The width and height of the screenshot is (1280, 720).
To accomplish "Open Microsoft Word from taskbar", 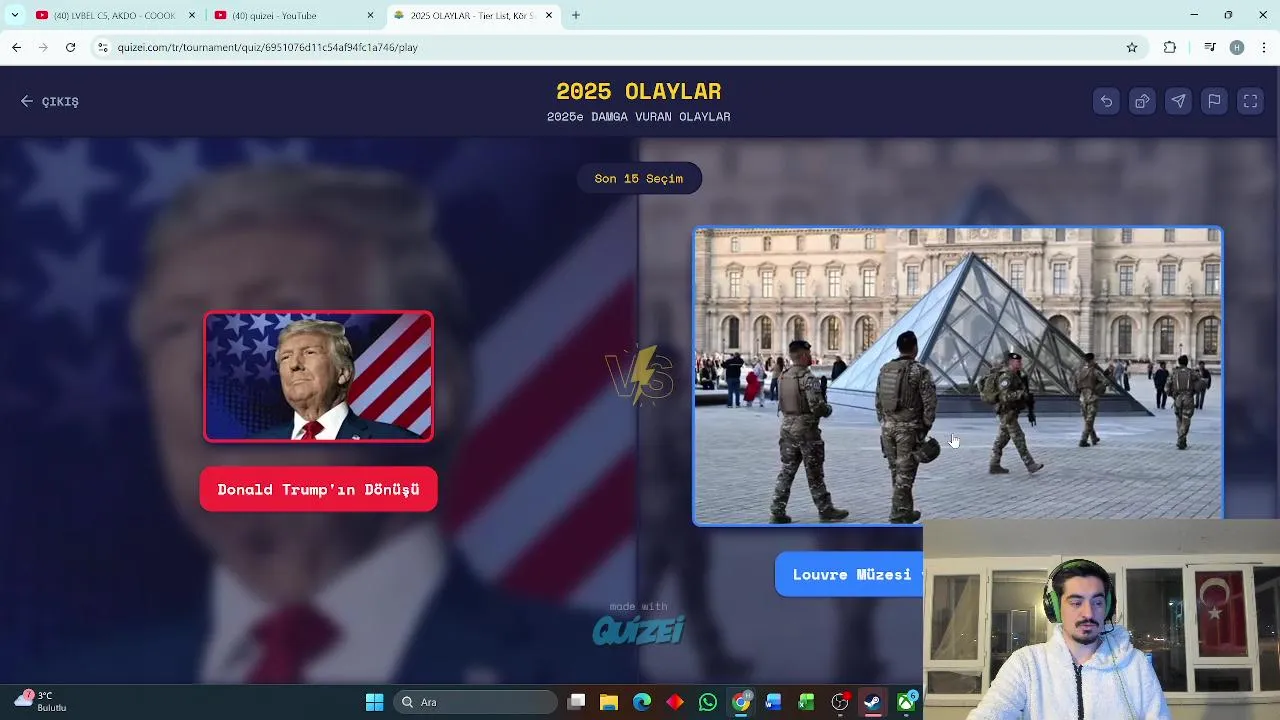I will tap(773, 702).
